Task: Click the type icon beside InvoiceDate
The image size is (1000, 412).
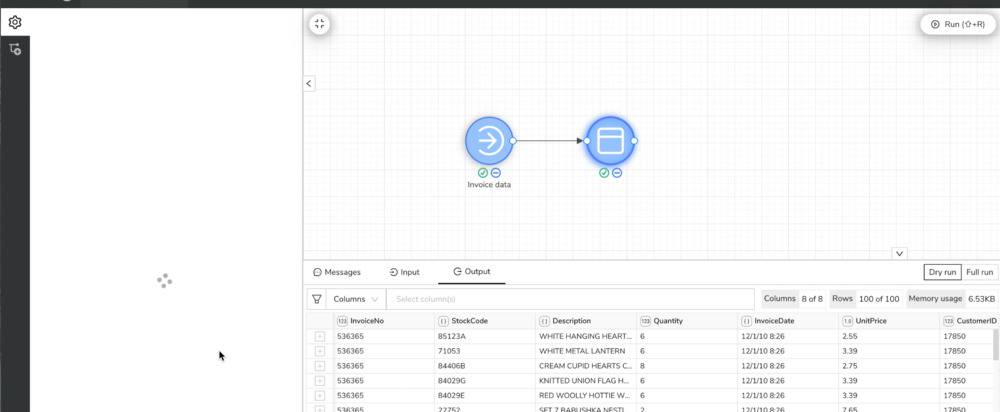Action: coord(746,321)
